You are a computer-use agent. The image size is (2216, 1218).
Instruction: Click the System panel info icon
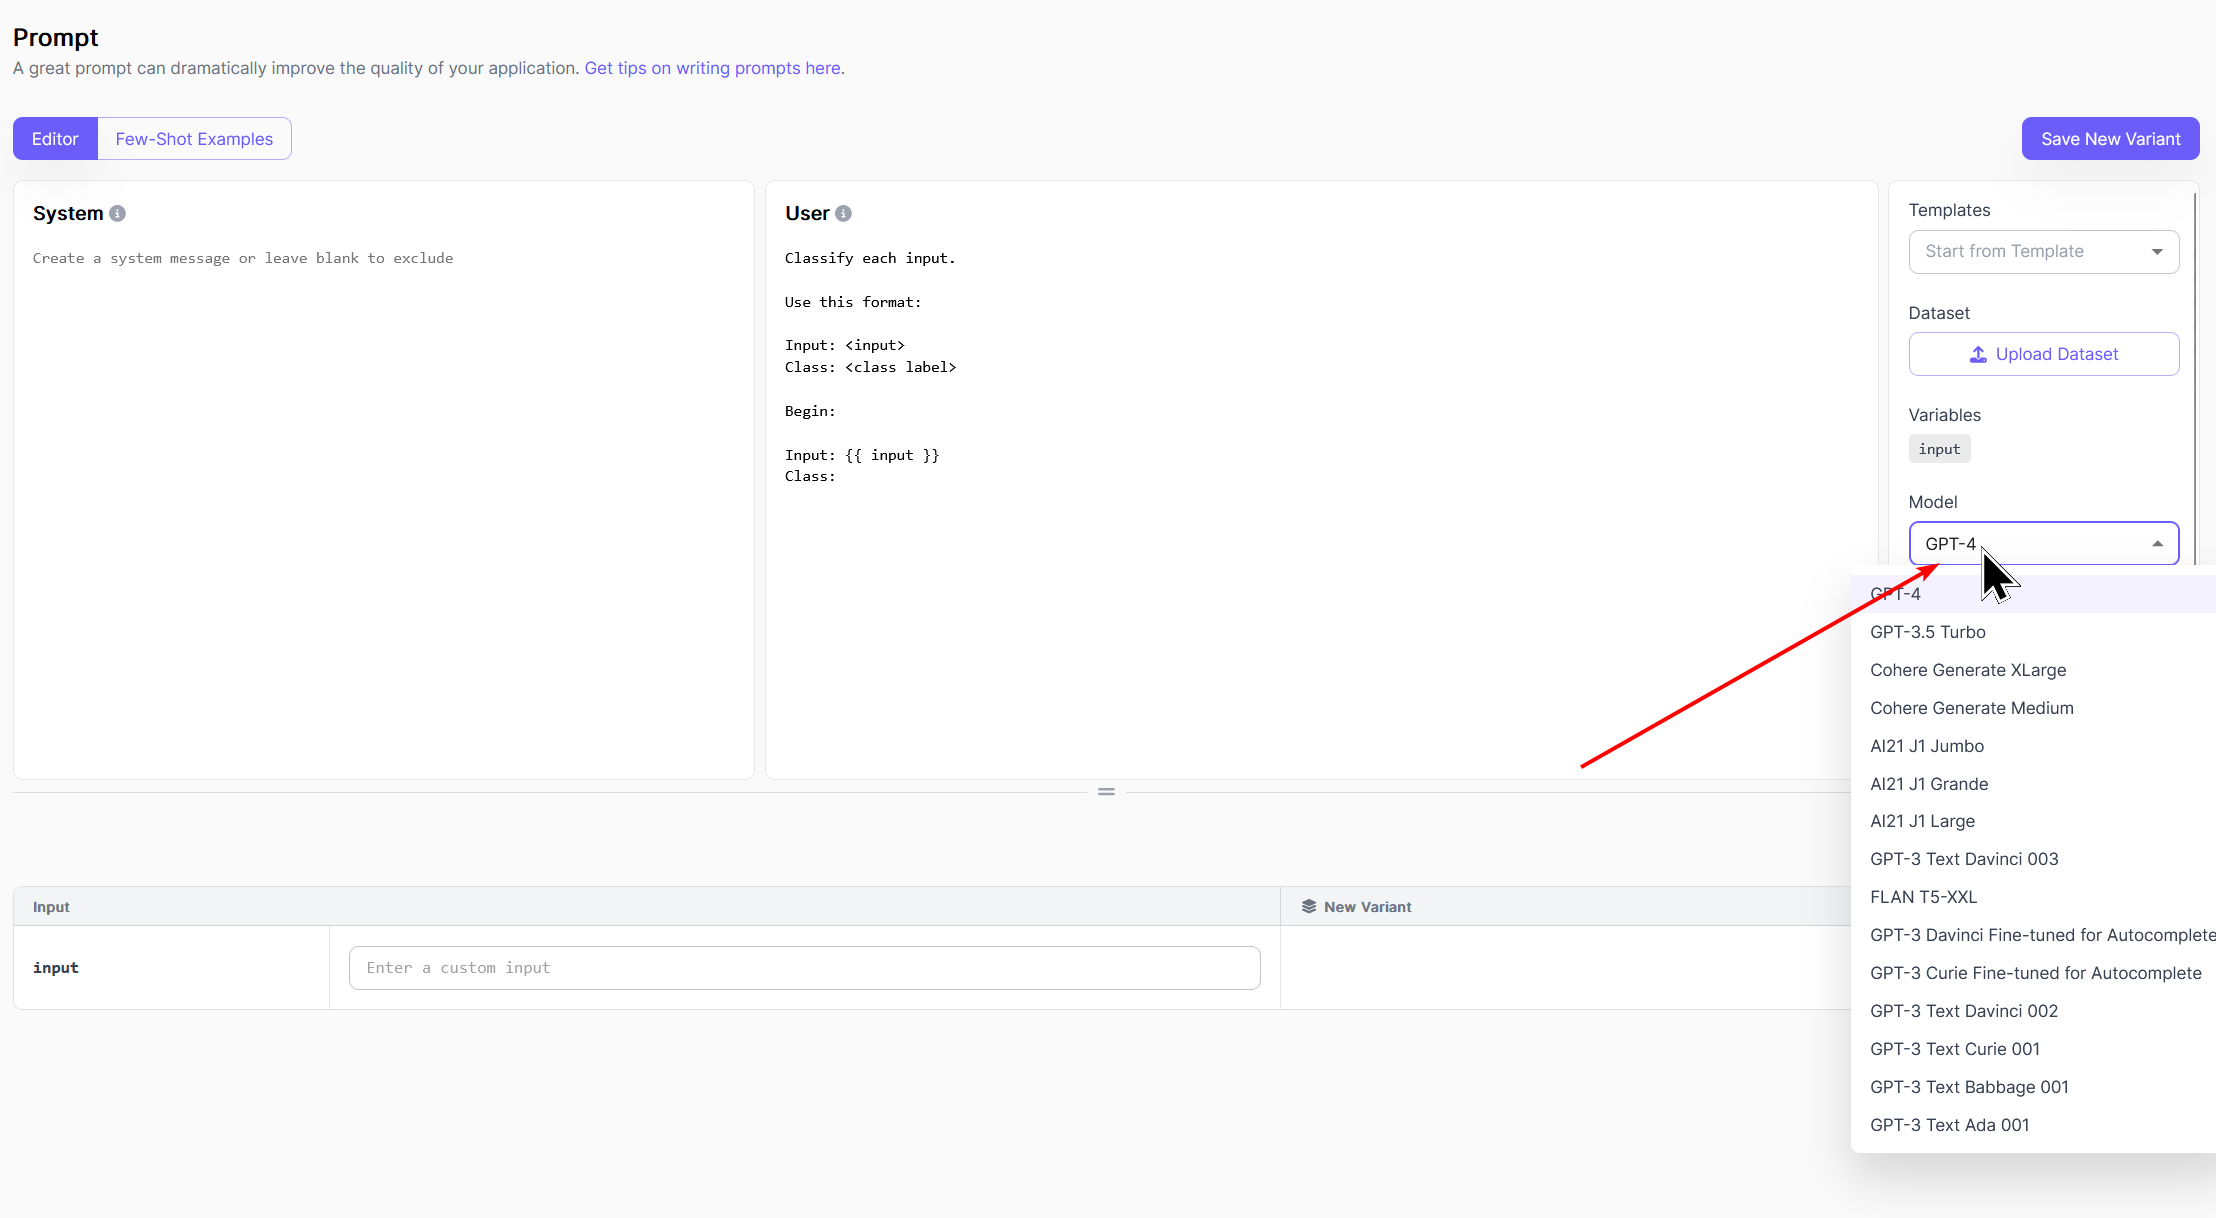click(117, 212)
